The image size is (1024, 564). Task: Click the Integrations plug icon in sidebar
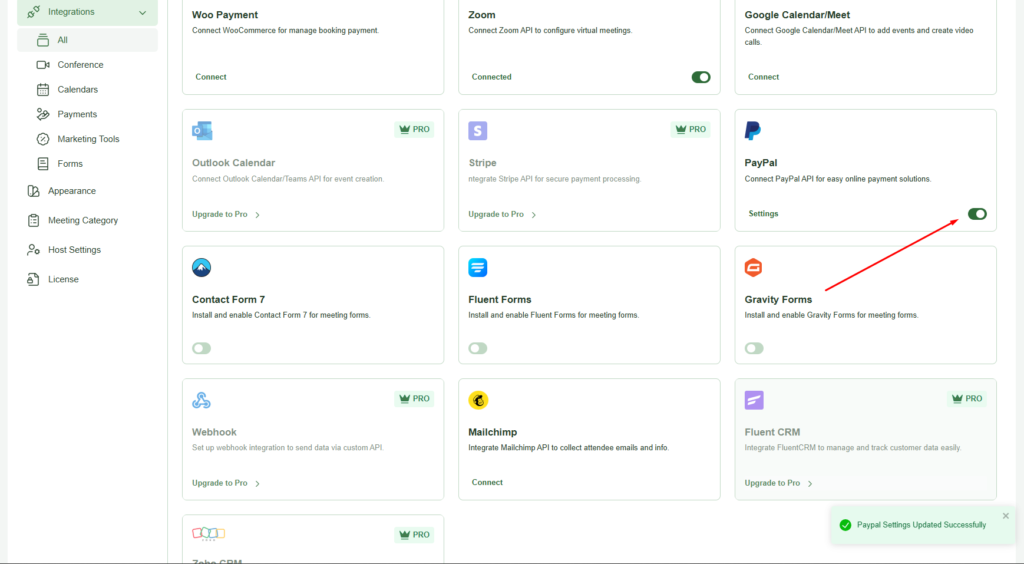[33, 12]
